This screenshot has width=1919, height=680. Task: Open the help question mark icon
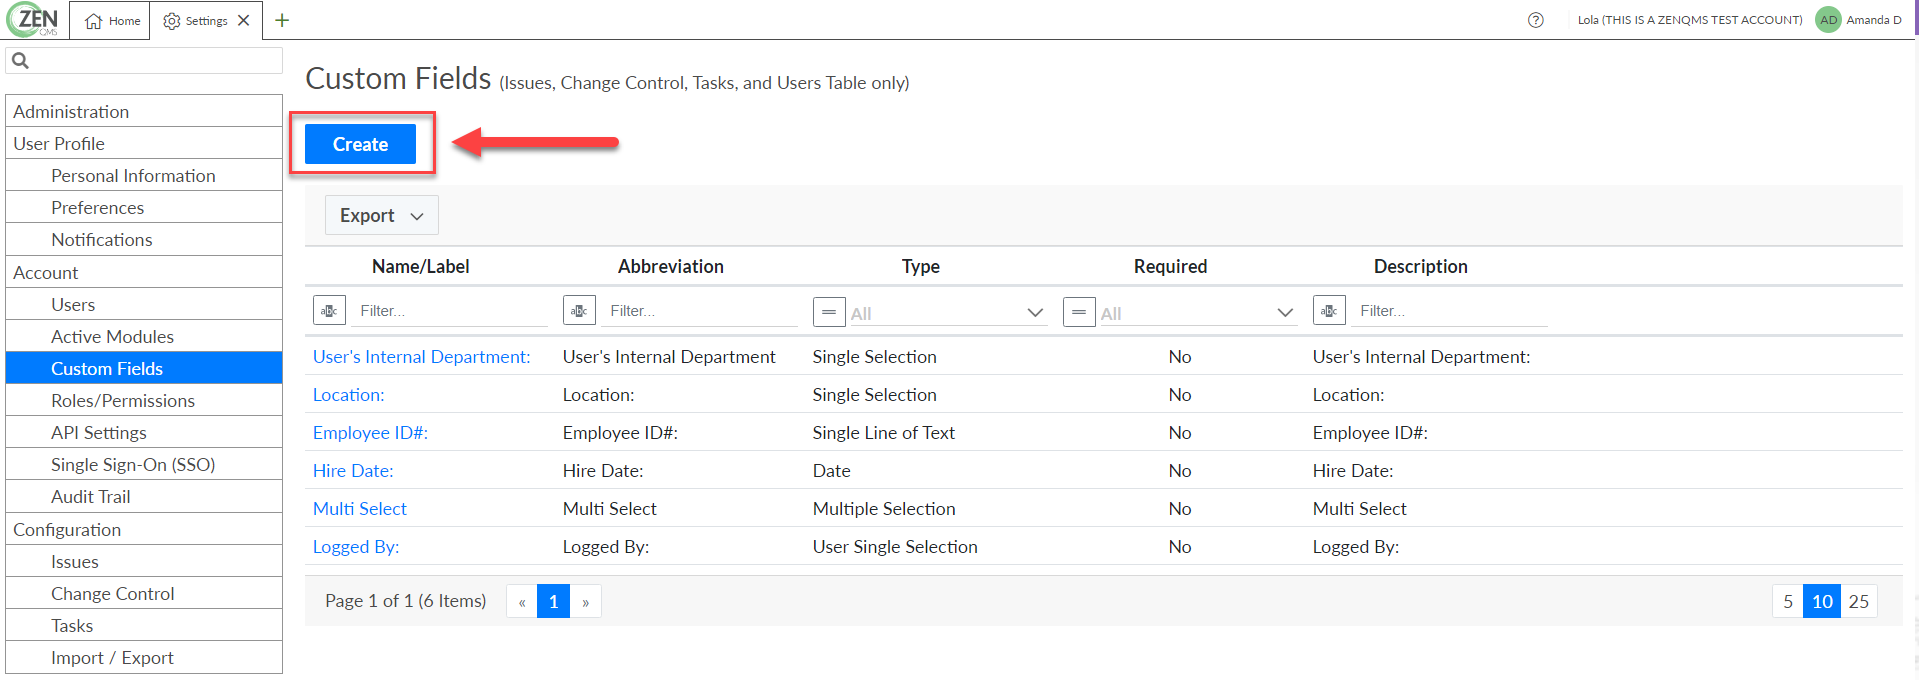click(x=1536, y=20)
